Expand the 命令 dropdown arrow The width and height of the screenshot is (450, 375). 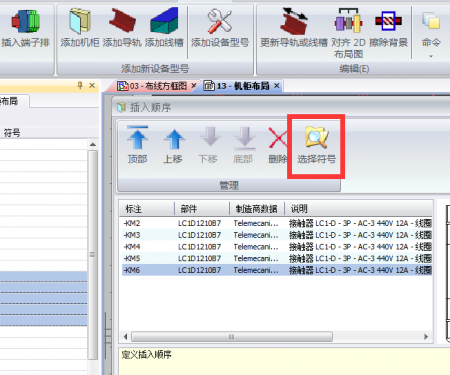click(x=431, y=56)
